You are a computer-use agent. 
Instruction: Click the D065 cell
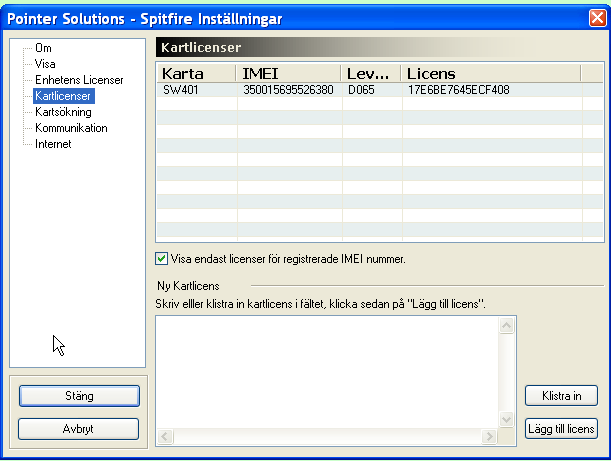[361, 90]
